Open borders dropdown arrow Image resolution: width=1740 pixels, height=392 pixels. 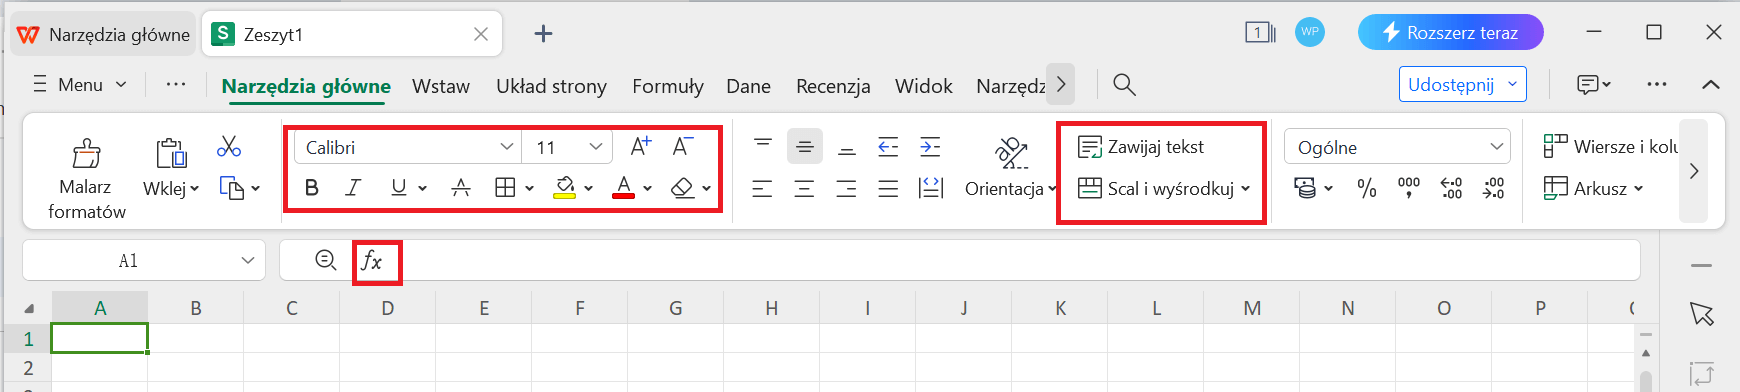pyautogui.click(x=530, y=188)
